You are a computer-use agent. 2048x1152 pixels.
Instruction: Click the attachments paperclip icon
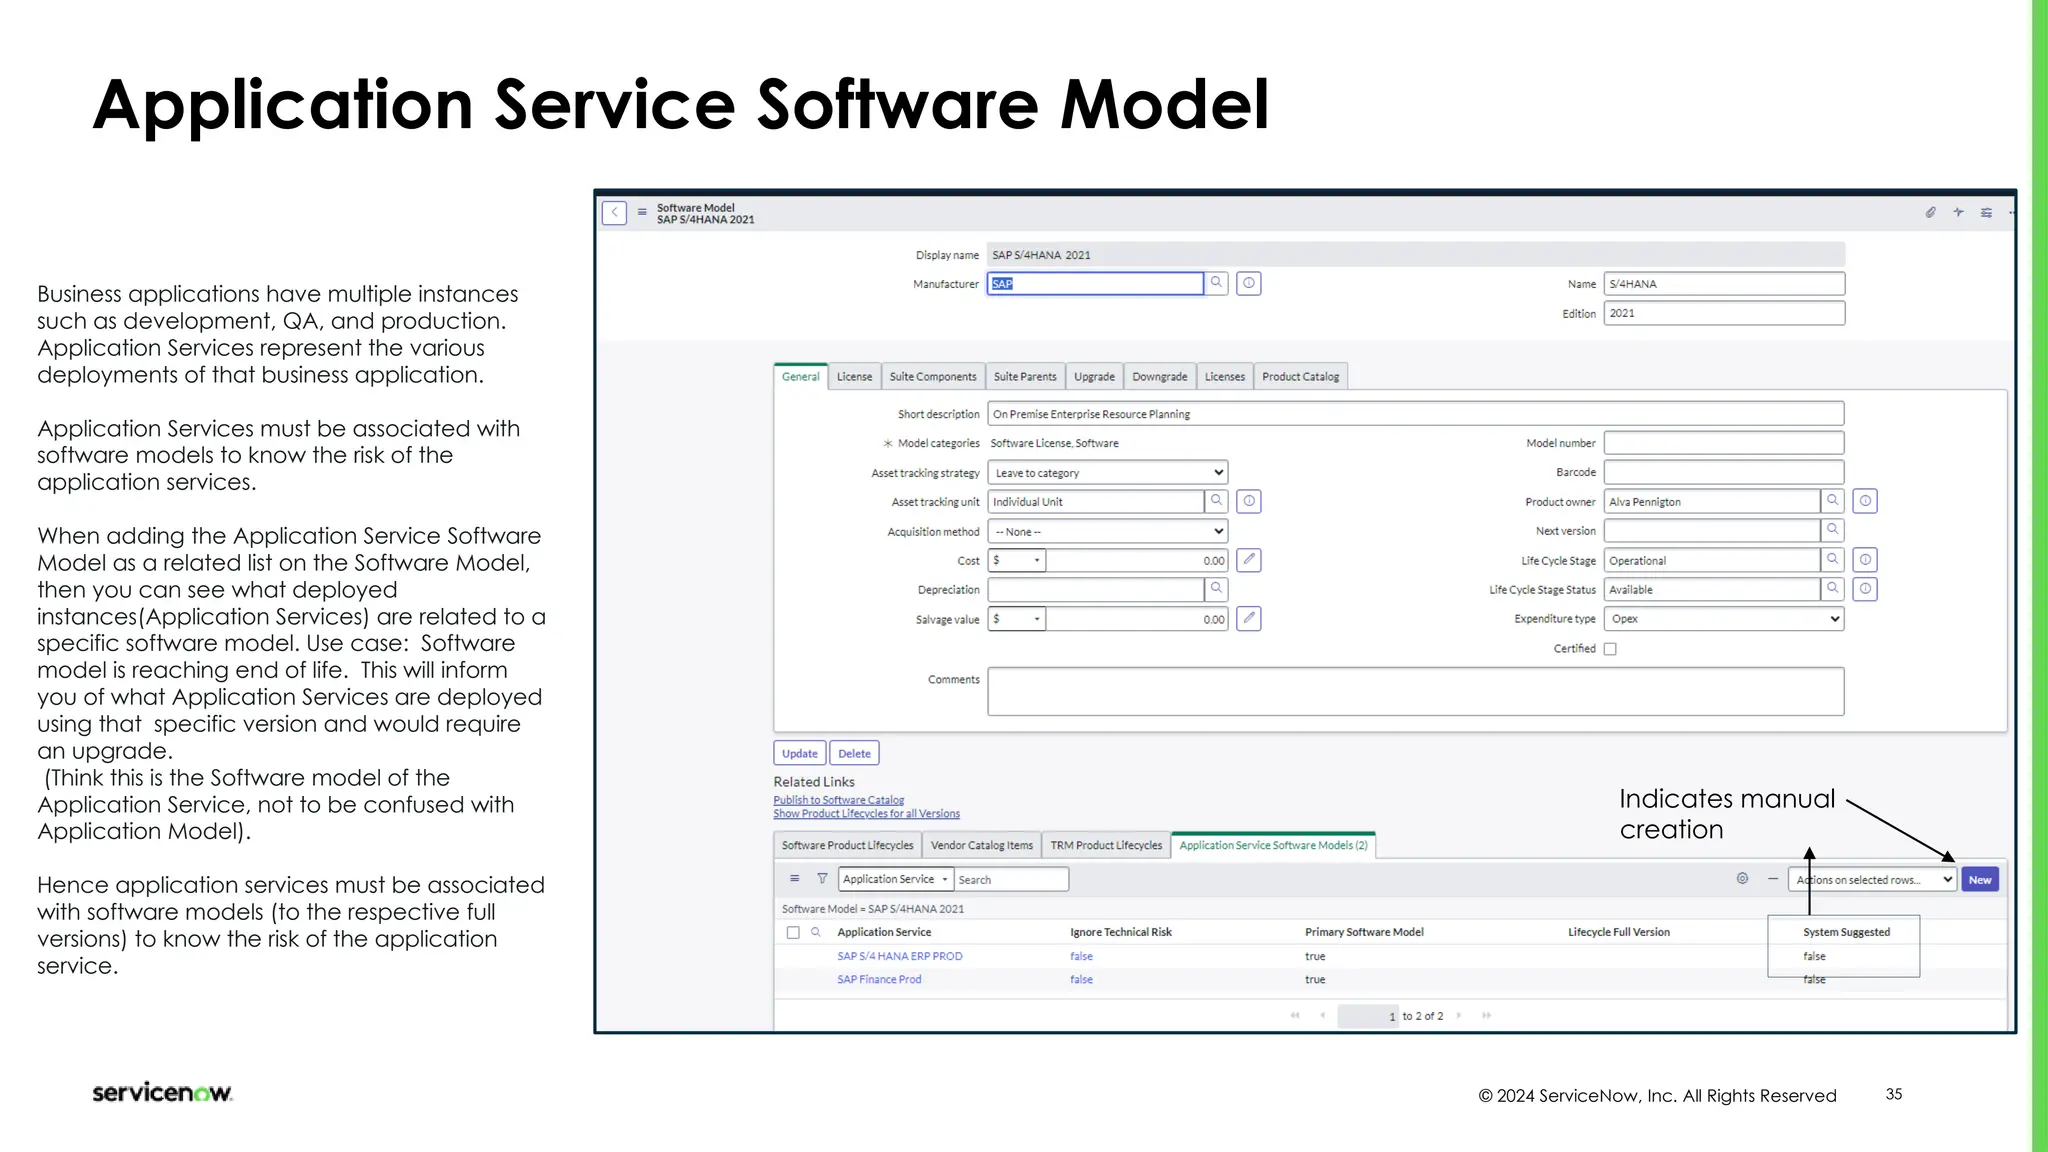(1930, 212)
